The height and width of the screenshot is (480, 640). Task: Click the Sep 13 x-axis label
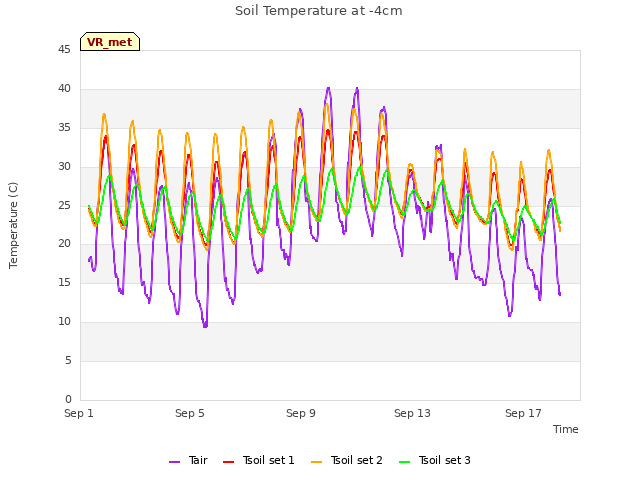(412, 413)
